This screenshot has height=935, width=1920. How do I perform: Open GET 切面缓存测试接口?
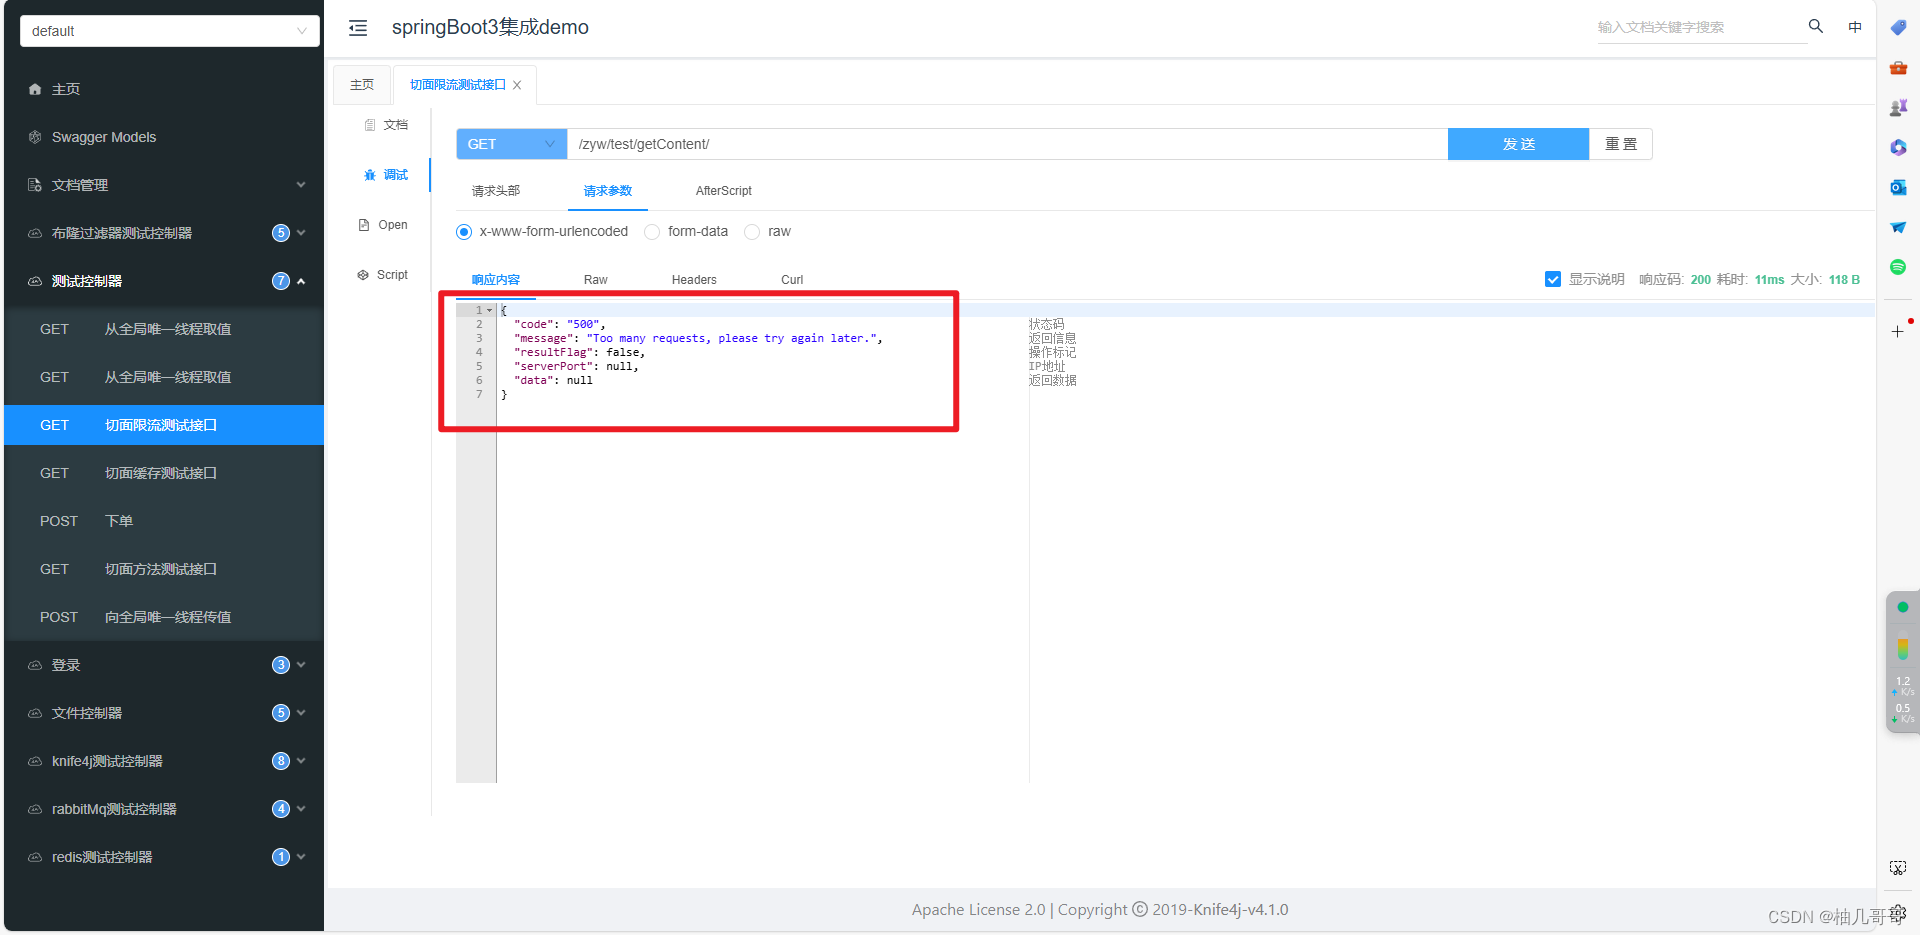pyautogui.click(x=164, y=473)
